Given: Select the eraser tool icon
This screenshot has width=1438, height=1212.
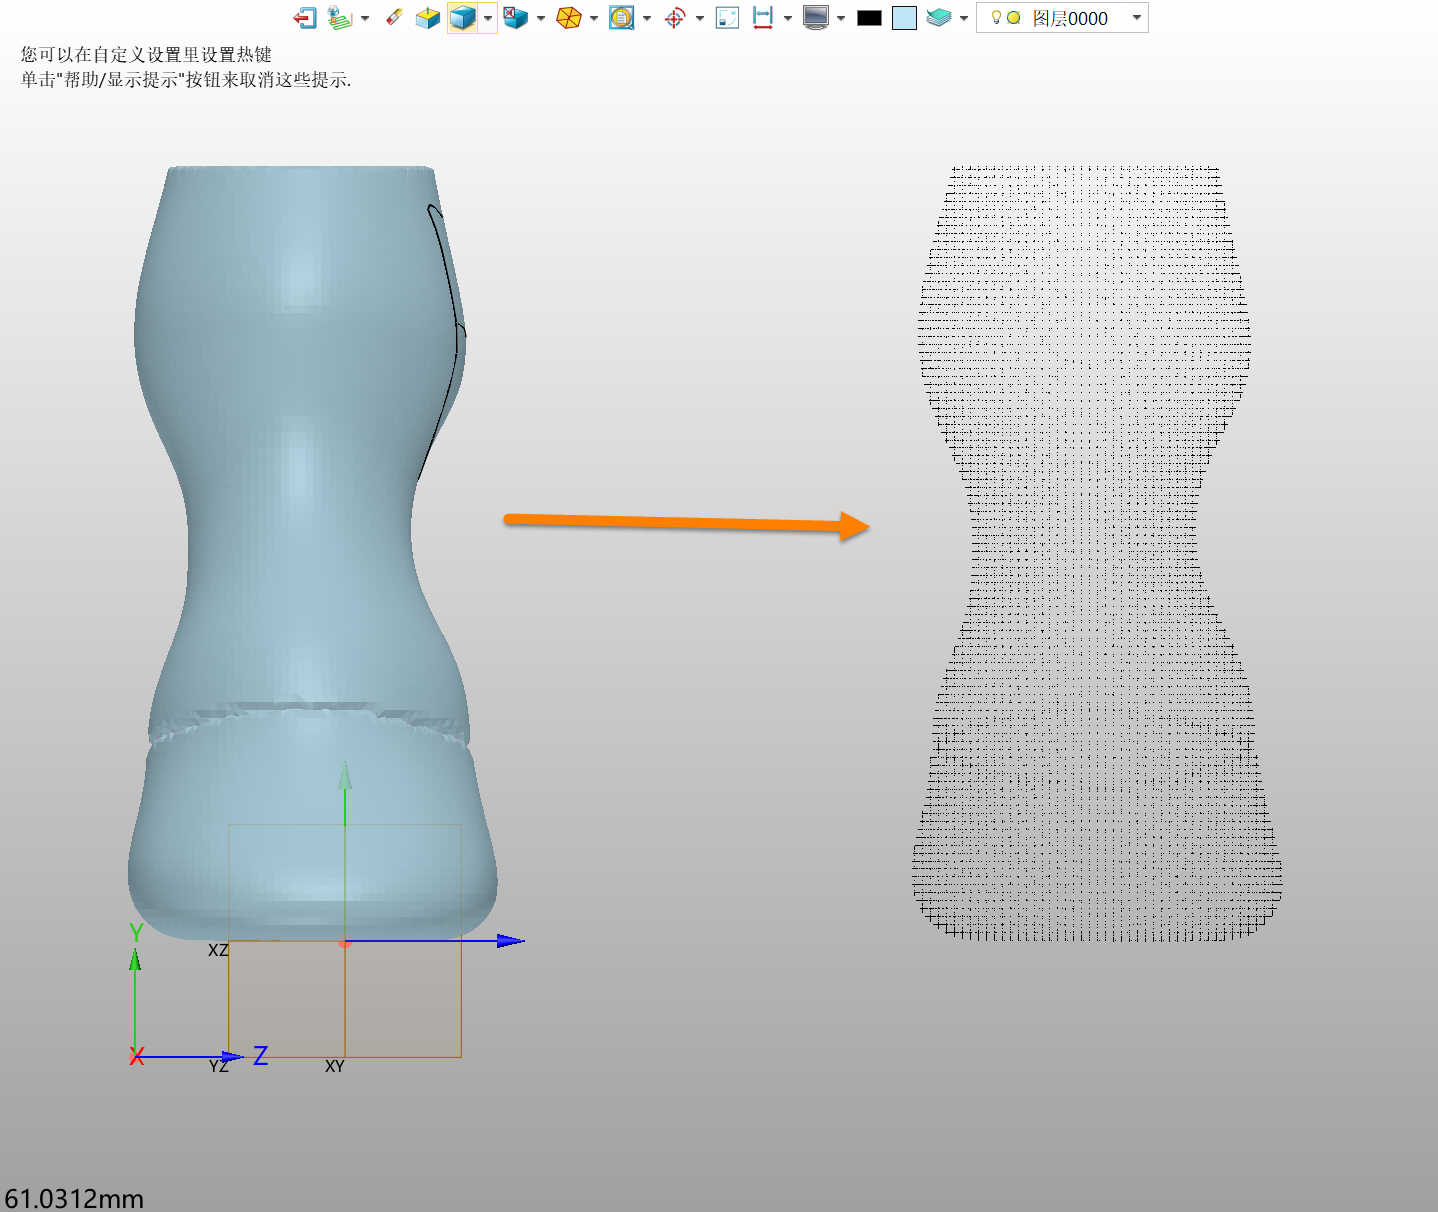Looking at the screenshot, I should [x=395, y=17].
